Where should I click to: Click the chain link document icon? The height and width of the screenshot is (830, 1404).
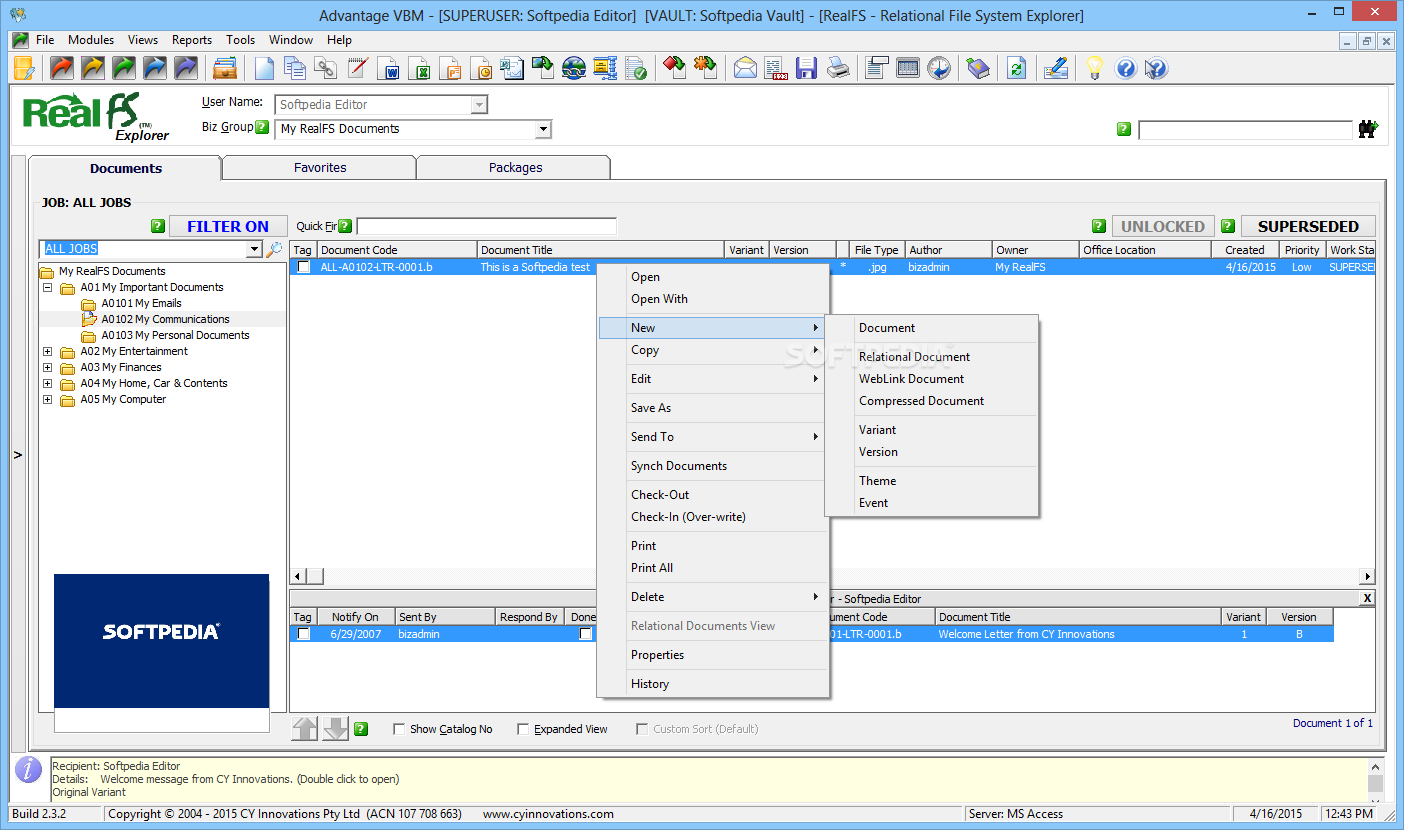point(326,68)
